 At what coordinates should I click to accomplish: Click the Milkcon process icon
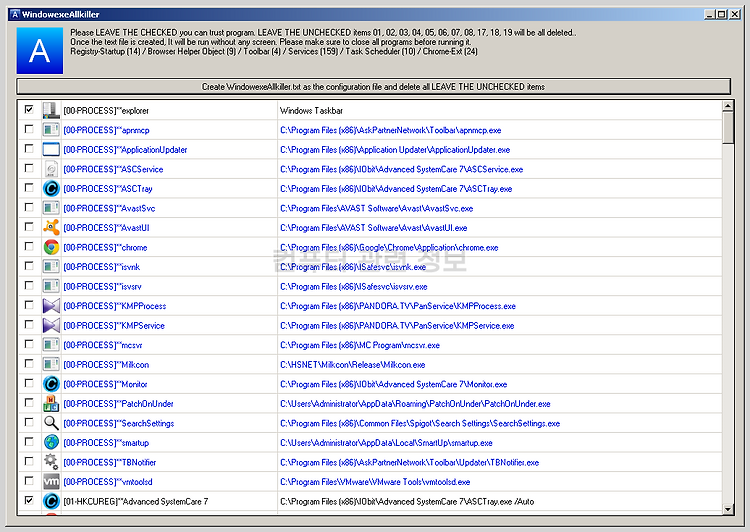[51, 365]
